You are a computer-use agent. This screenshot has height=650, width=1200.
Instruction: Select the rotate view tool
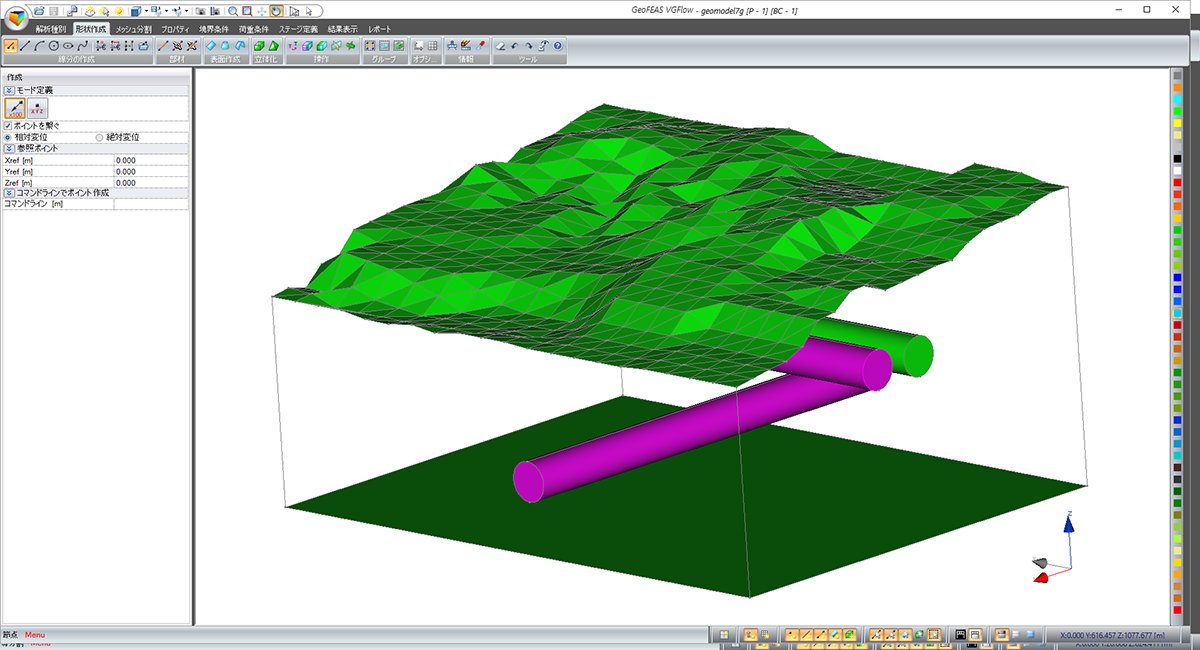click(x=276, y=11)
